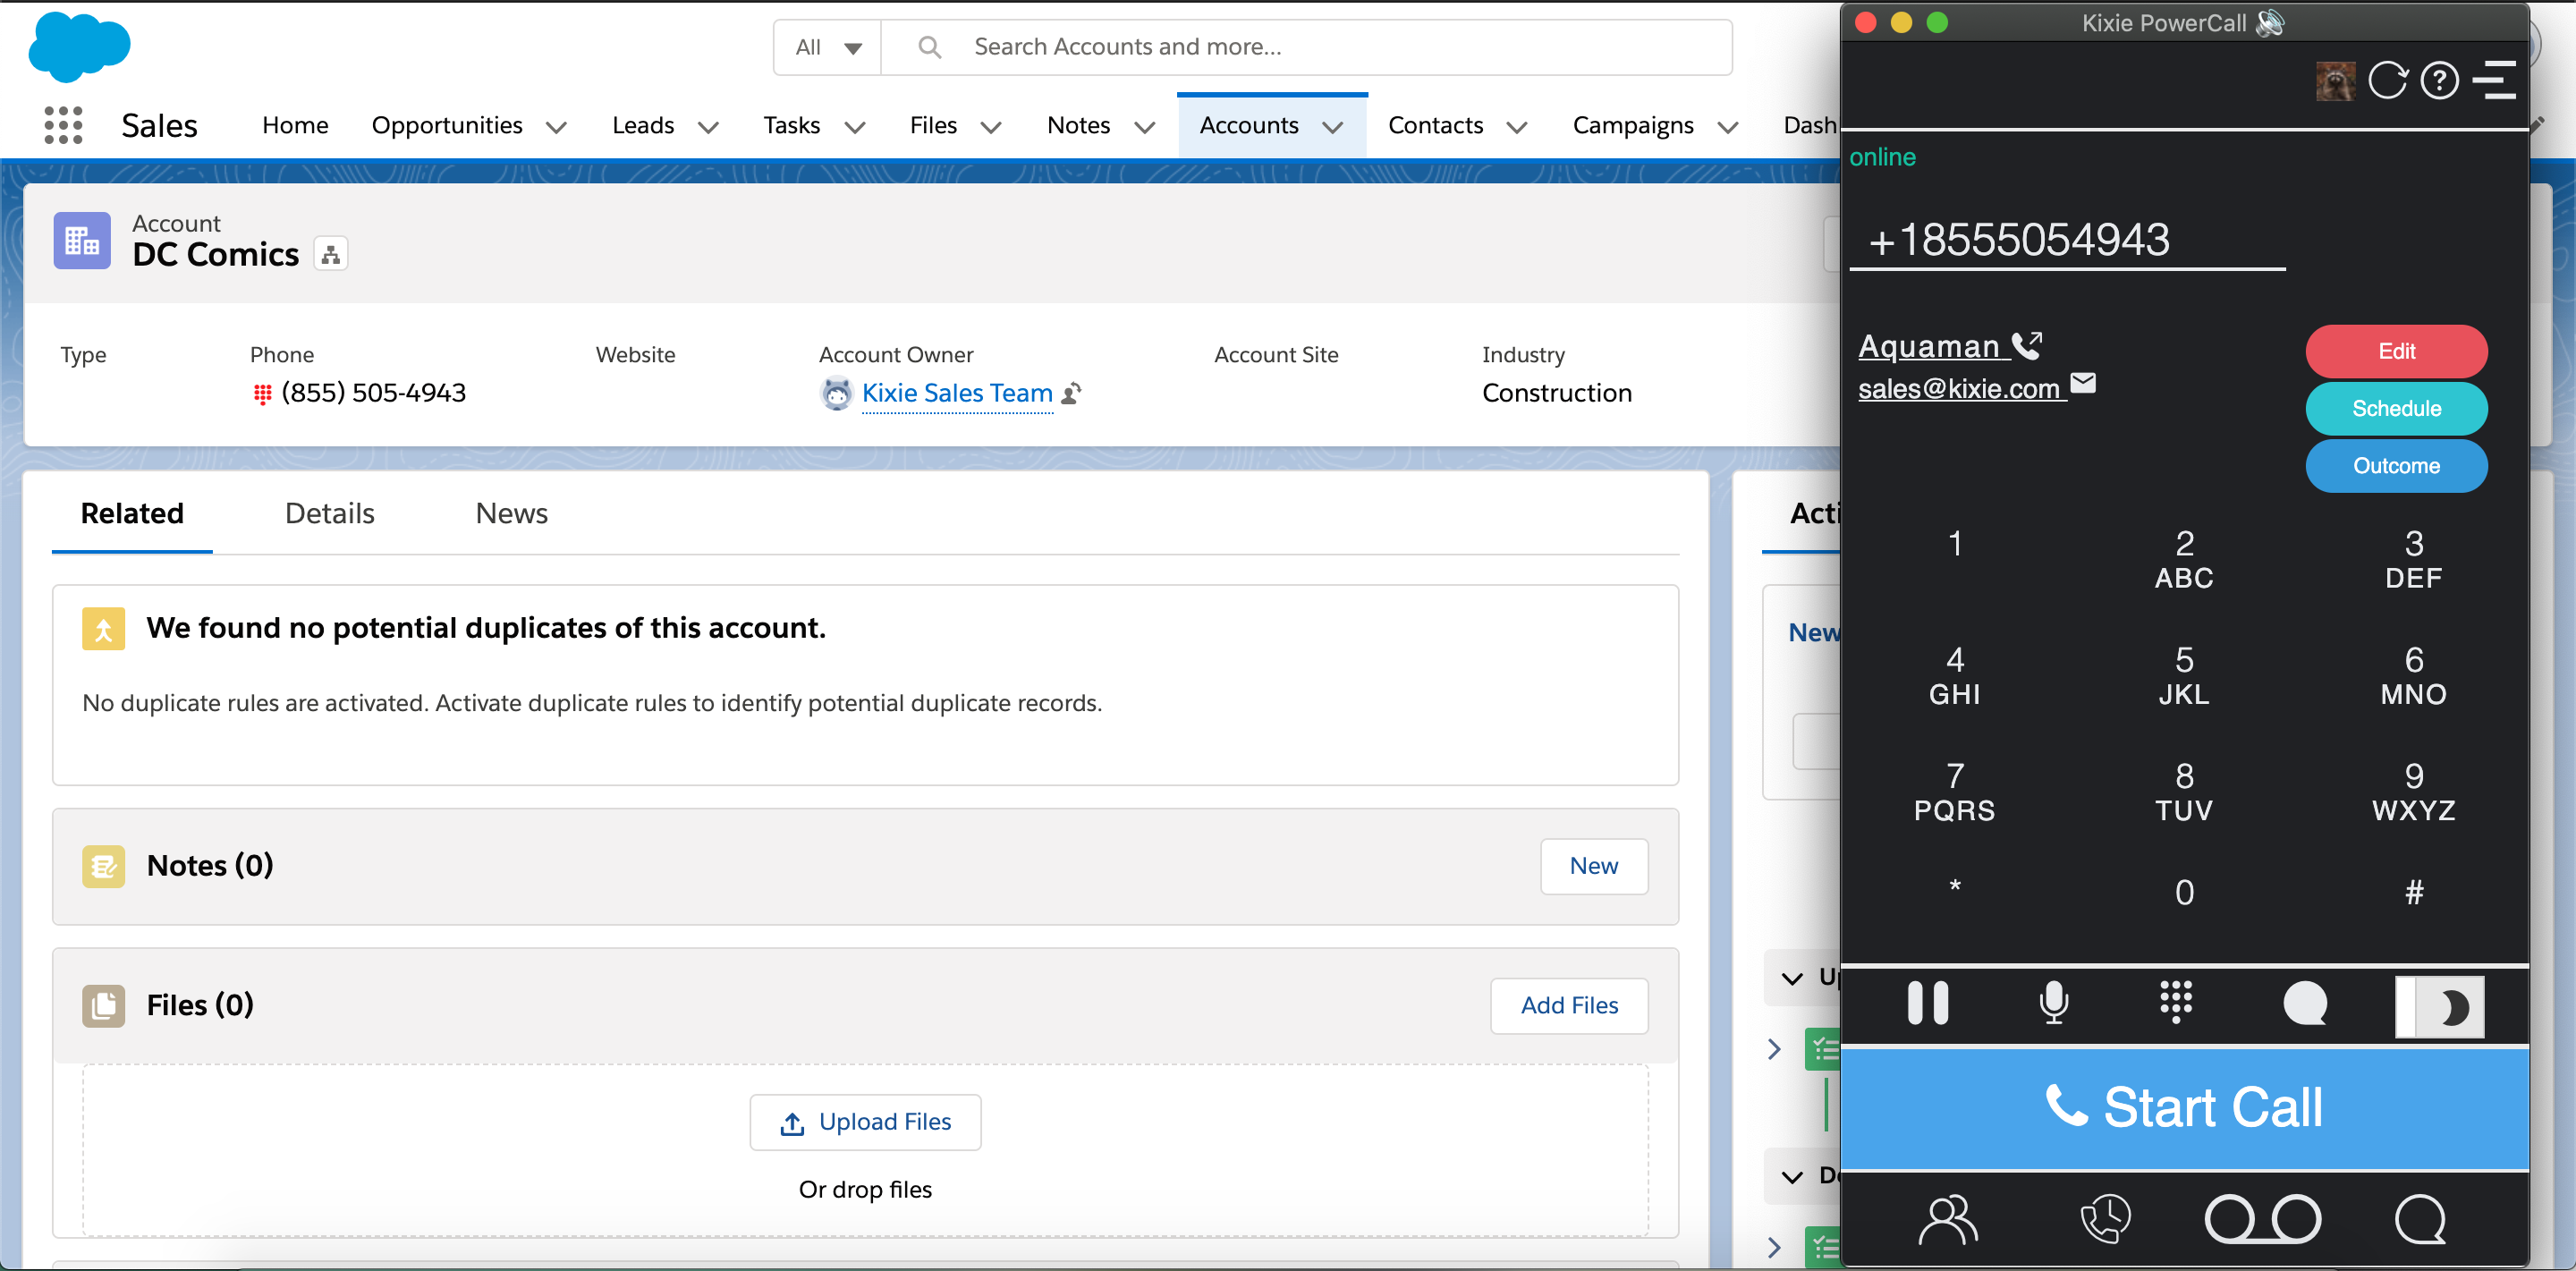This screenshot has height=1271, width=2576.
Task: Go to the Home tab
Action: point(295,125)
